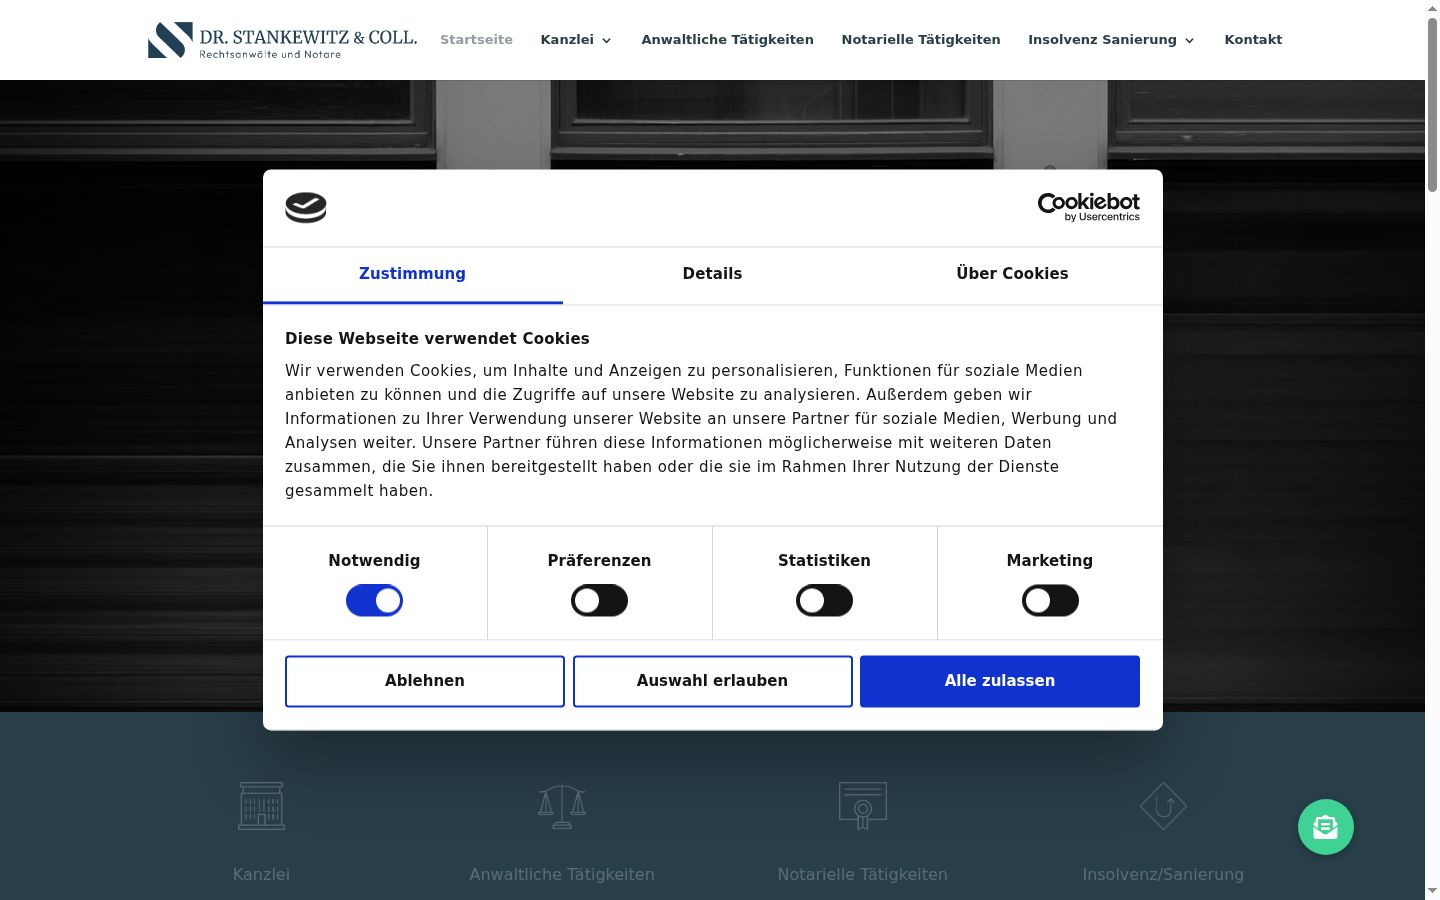Enable the Marketing cookie switch
This screenshot has height=900, width=1440.
tap(1050, 600)
